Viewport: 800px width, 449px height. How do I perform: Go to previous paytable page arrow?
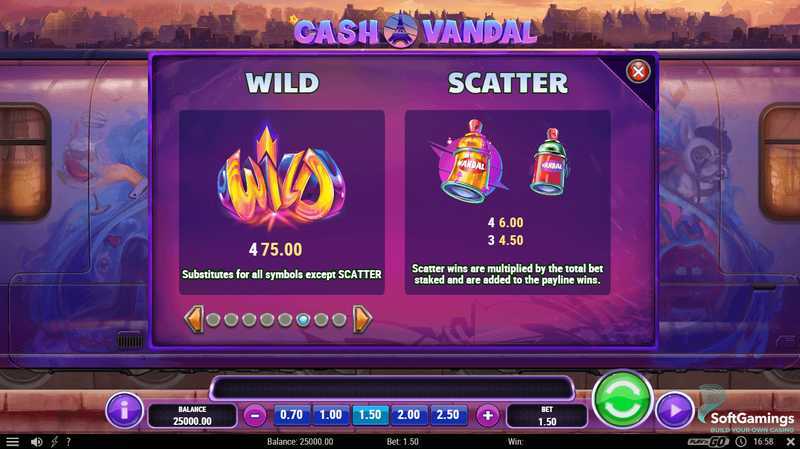[x=194, y=319]
